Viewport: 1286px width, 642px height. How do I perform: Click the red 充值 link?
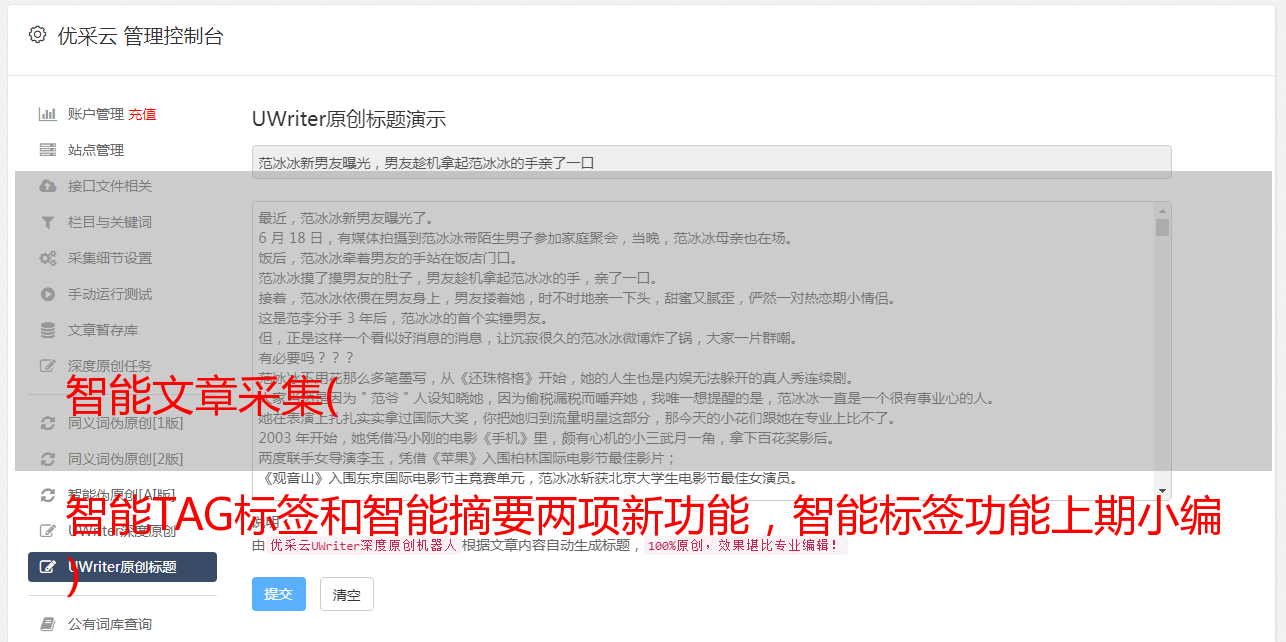pos(142,114)
